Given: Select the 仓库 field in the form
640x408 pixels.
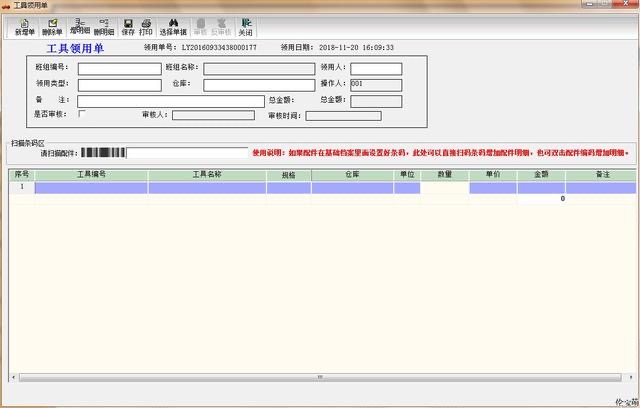Looking at the screenshot, I should click(x=258, y=84).
